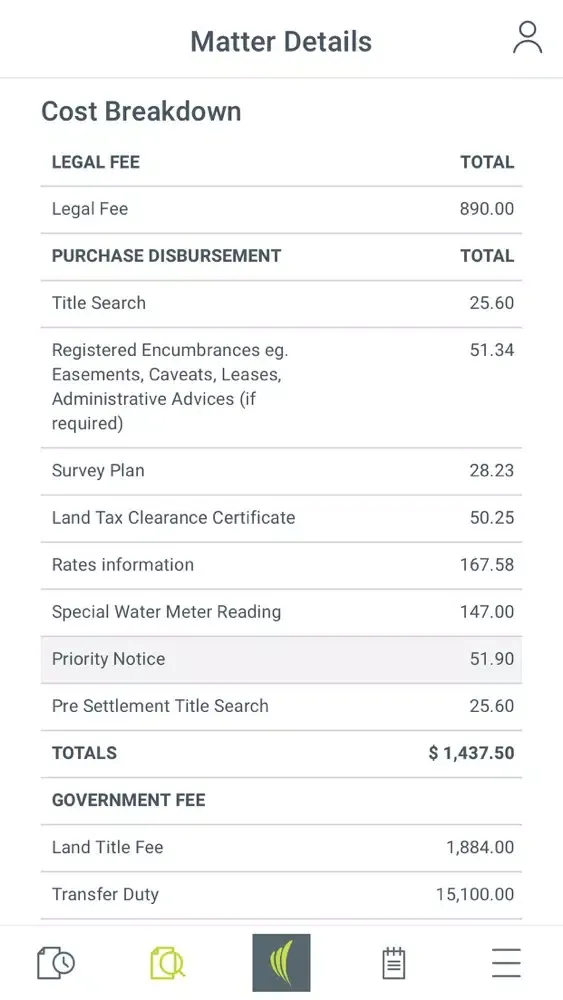The width and height of the screenshot is (563, 1000).
Task: Tap the center green leaf logo
Action: [x=281, y=962]
